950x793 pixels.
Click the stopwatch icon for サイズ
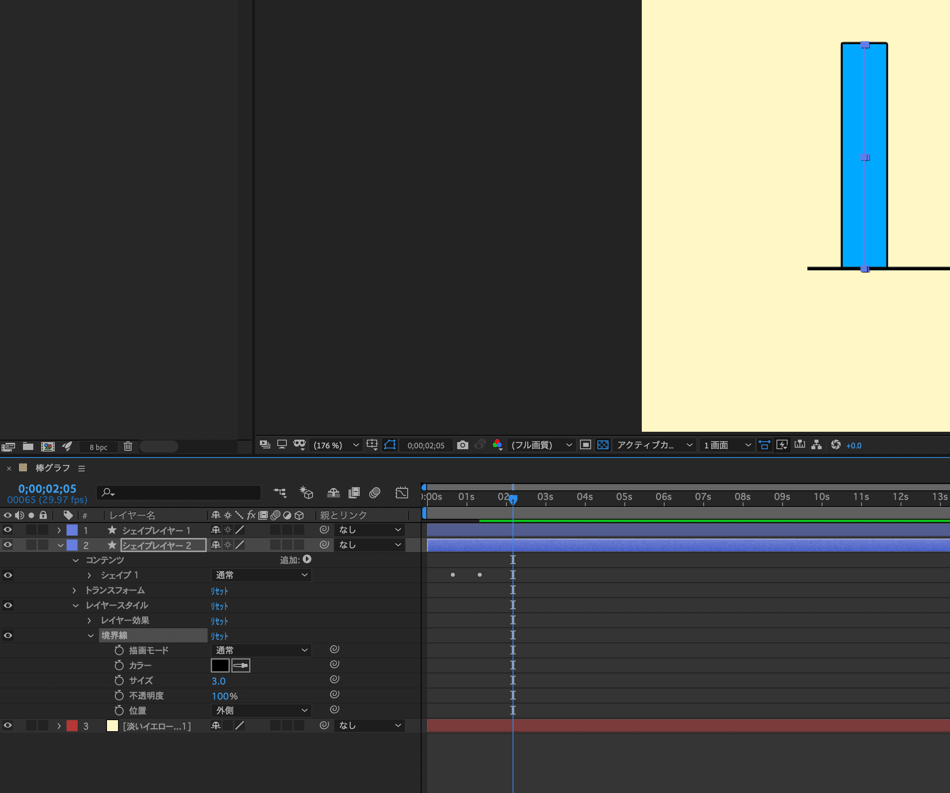pyautogui.click(x=119, y=681)
